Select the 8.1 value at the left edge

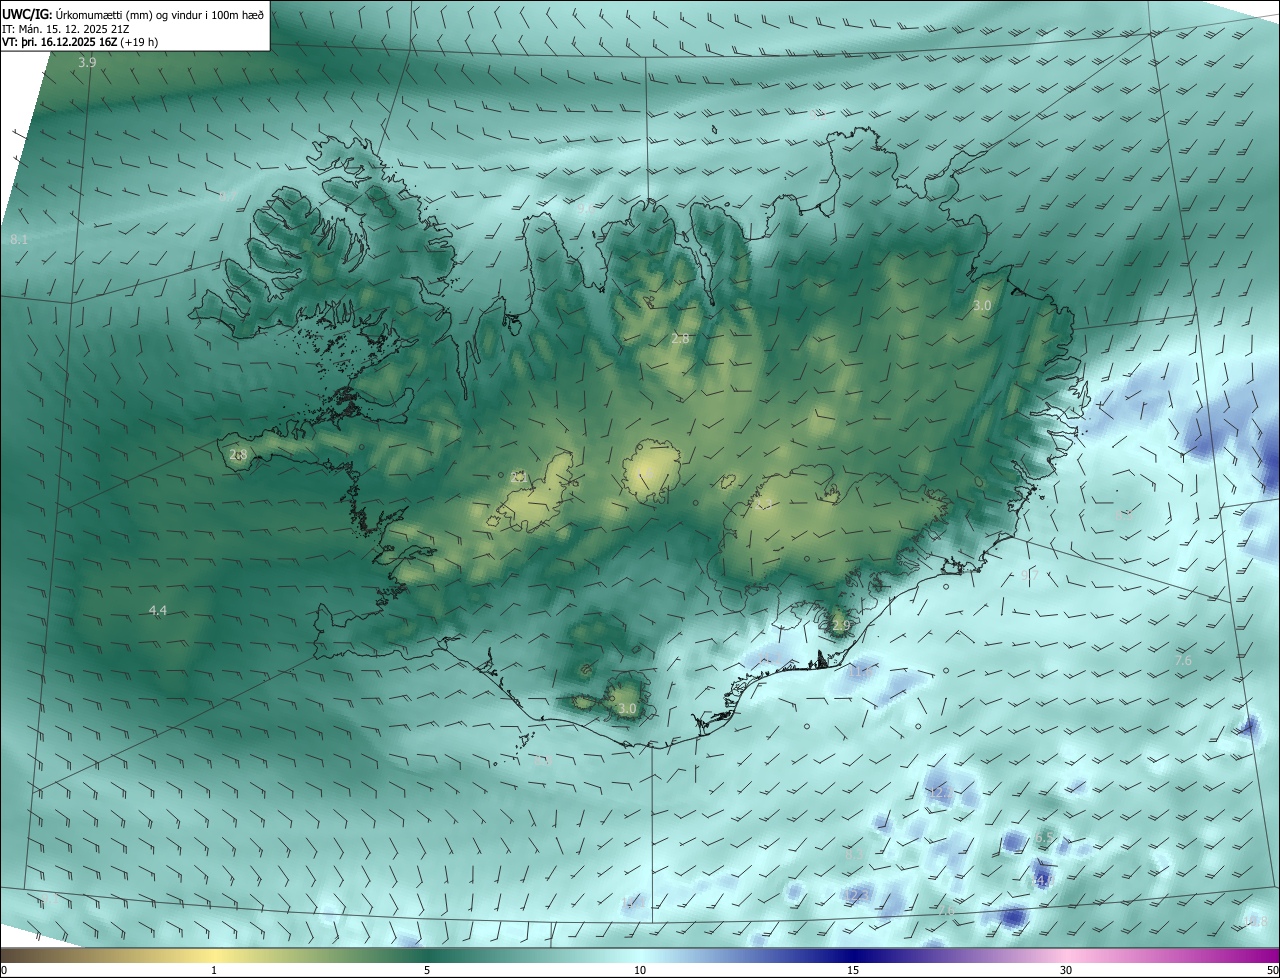(x=19, y=240)
